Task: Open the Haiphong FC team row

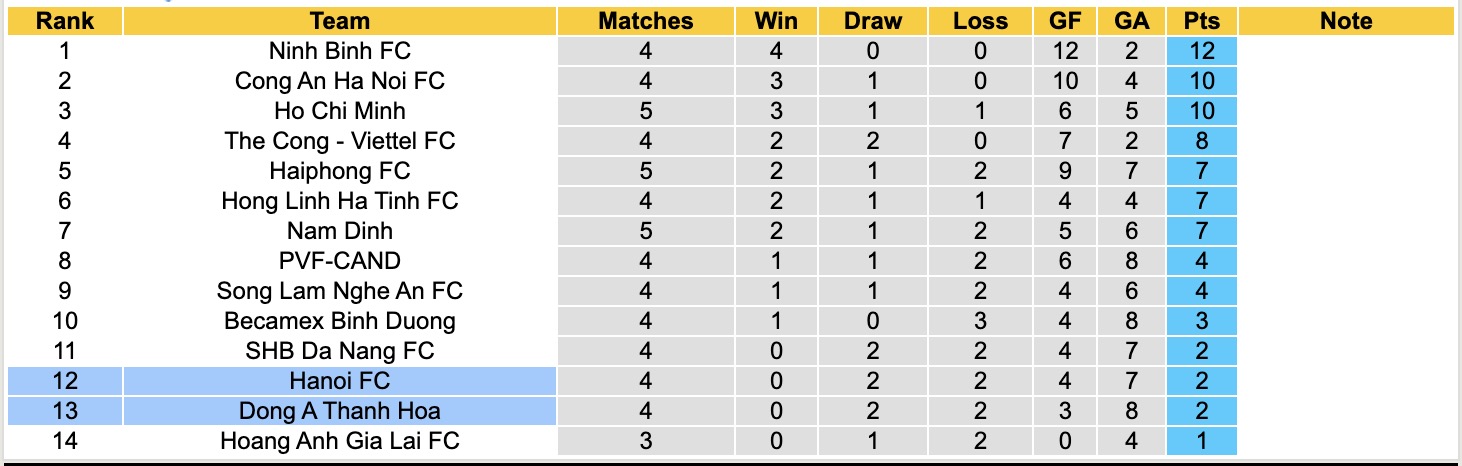Action: [340, 171]
